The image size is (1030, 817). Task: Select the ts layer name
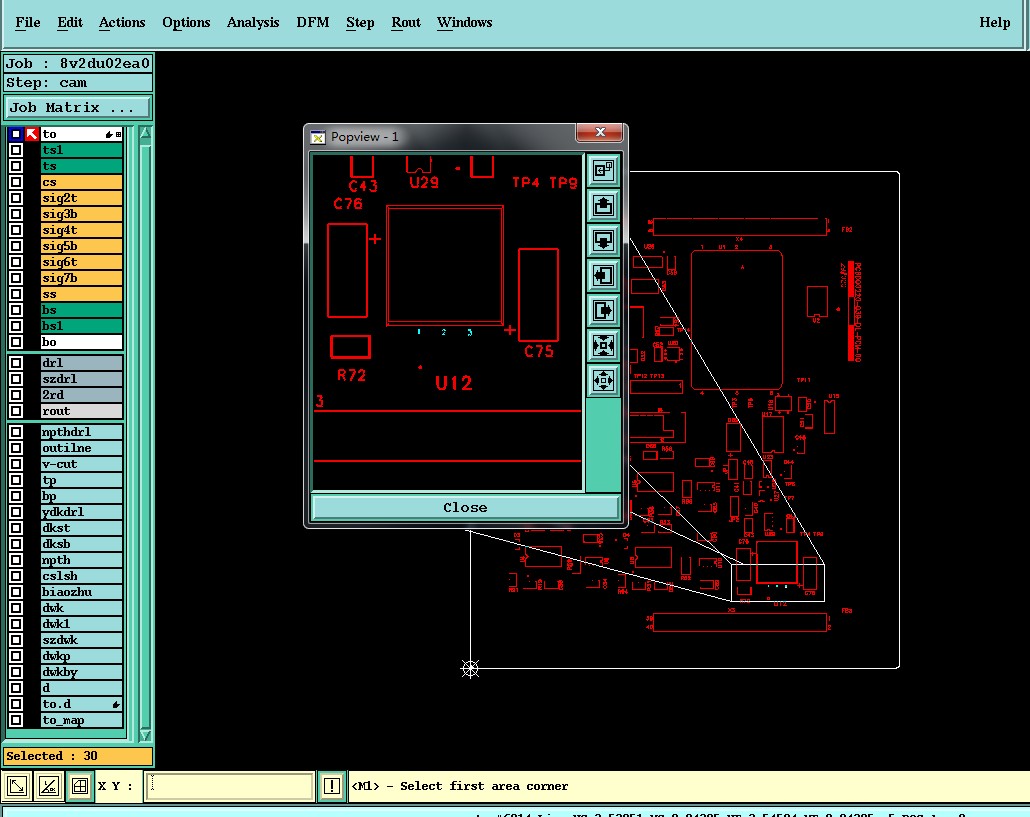pos(81,166)
